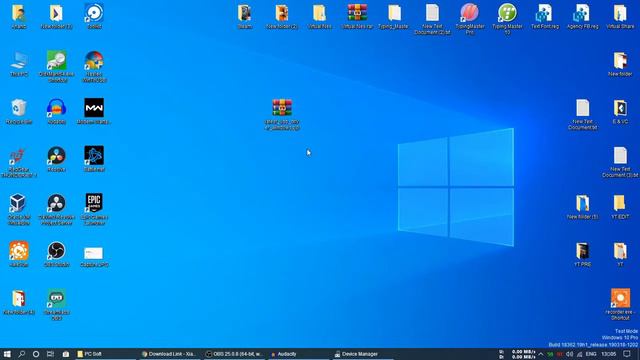Image resolution: width=640 pixels, height=360 pixels.
Task: Open volume speaker tray icon
Action: point(570,354)
